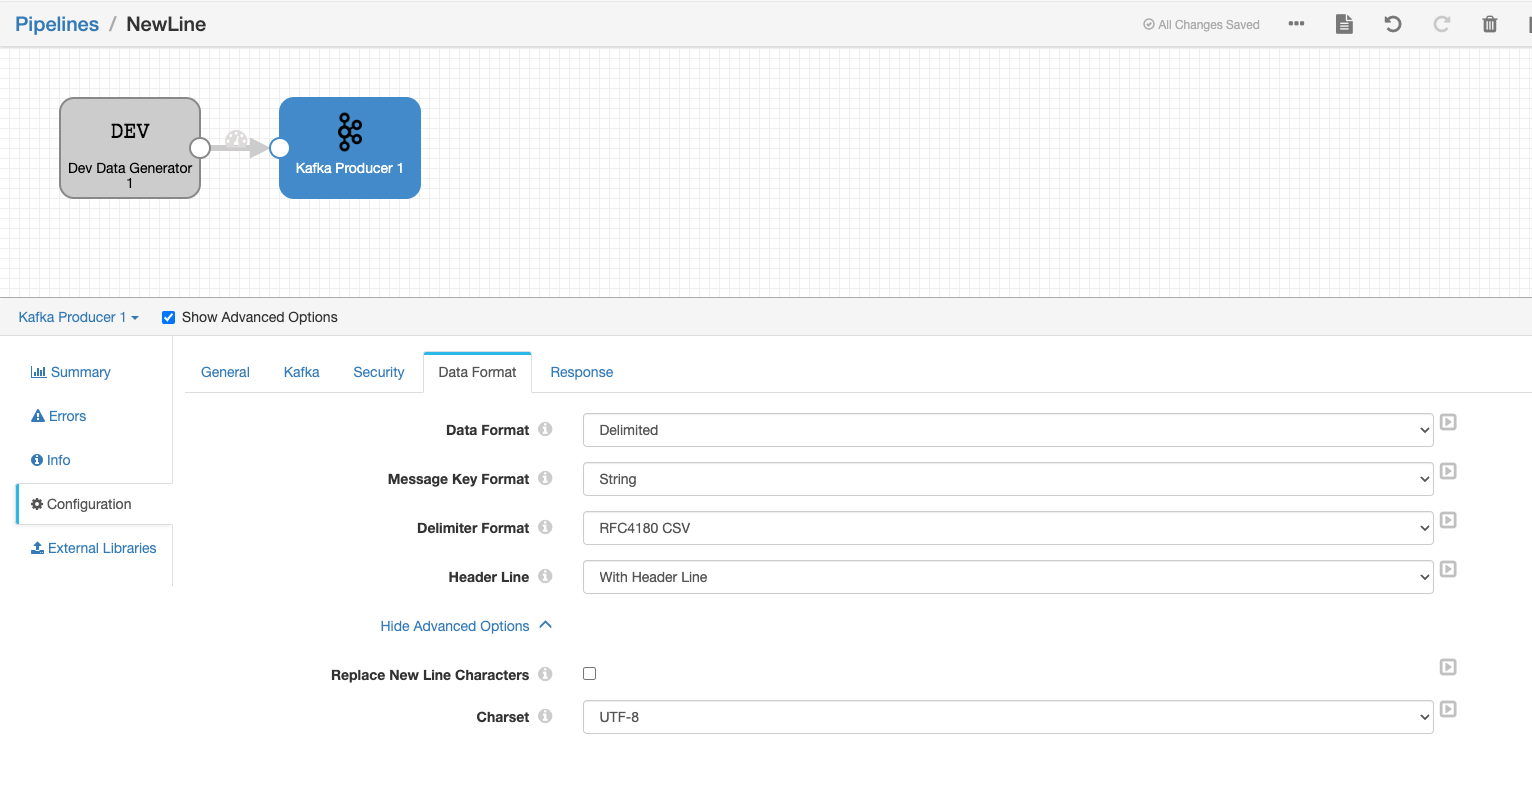
Task: Click the pipeline notes document icon
Action: (x=1344, y=24)
